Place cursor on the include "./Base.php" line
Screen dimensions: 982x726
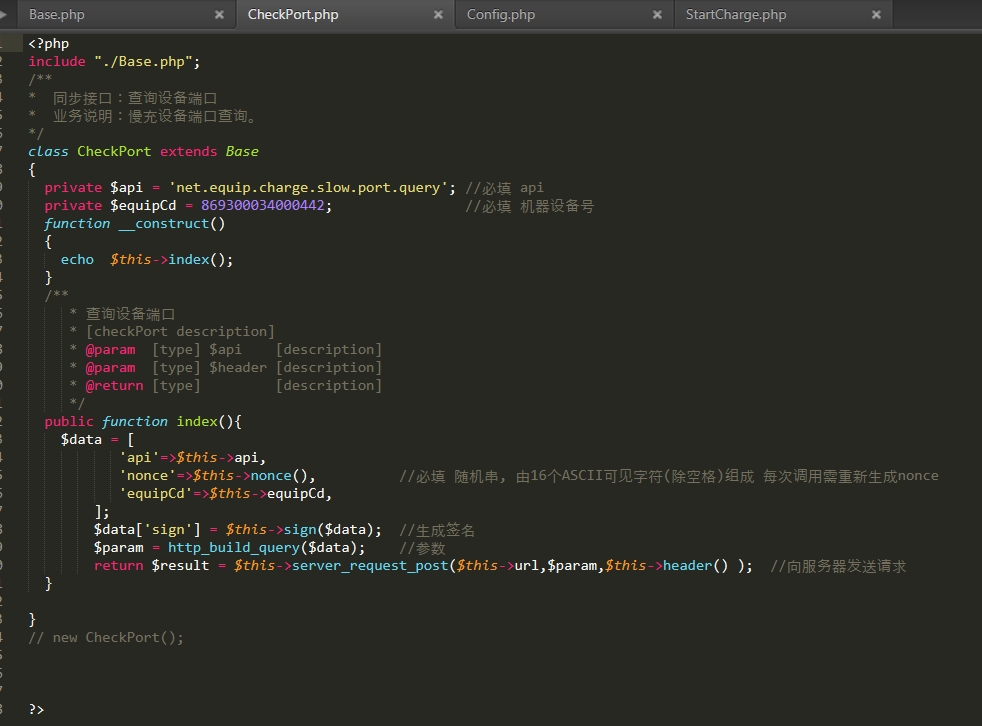coord(114,62)
